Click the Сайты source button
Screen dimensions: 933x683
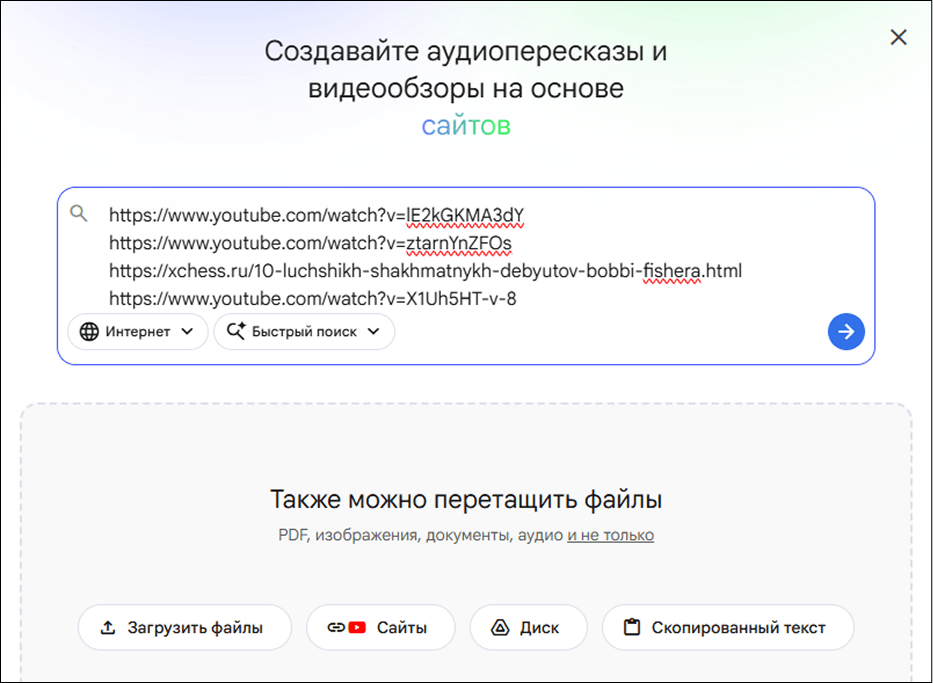click(381, 627)
